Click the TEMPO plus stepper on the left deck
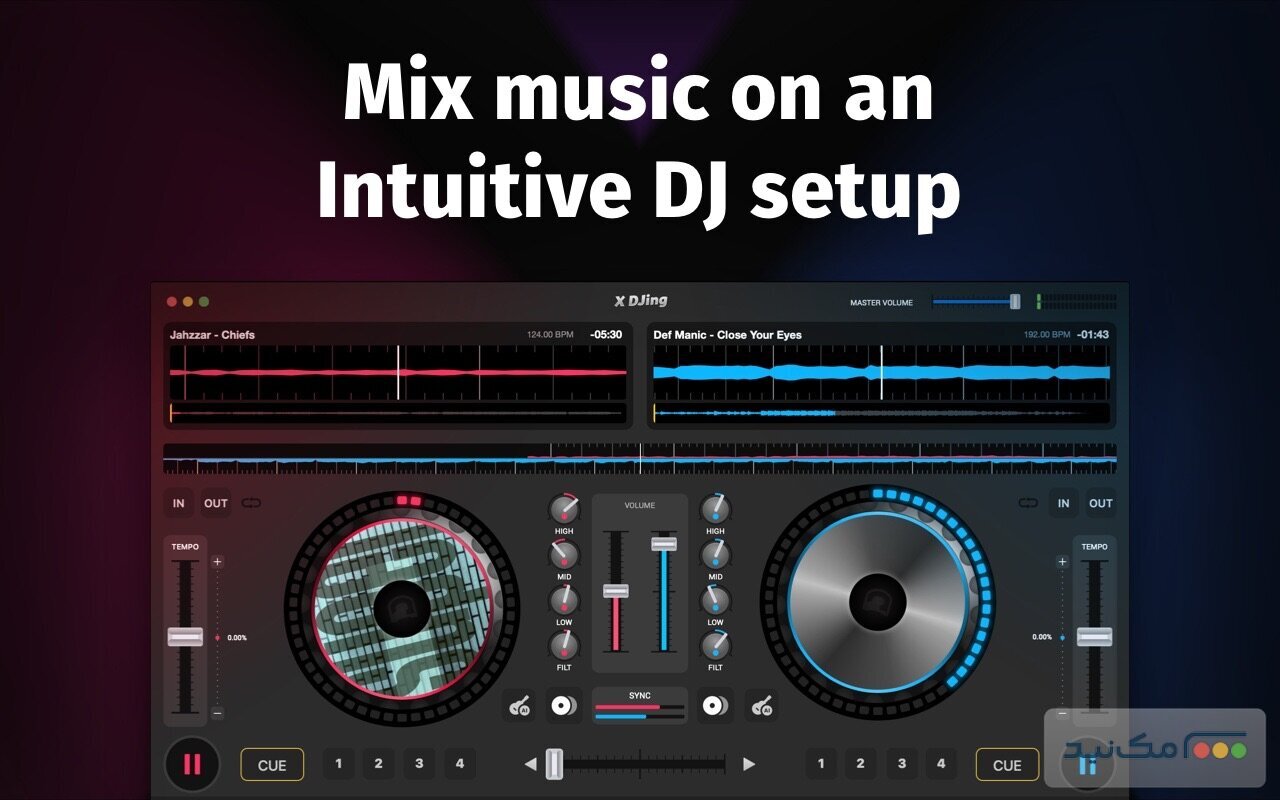This screenshot has height=800, width=1280. point(219,561)
